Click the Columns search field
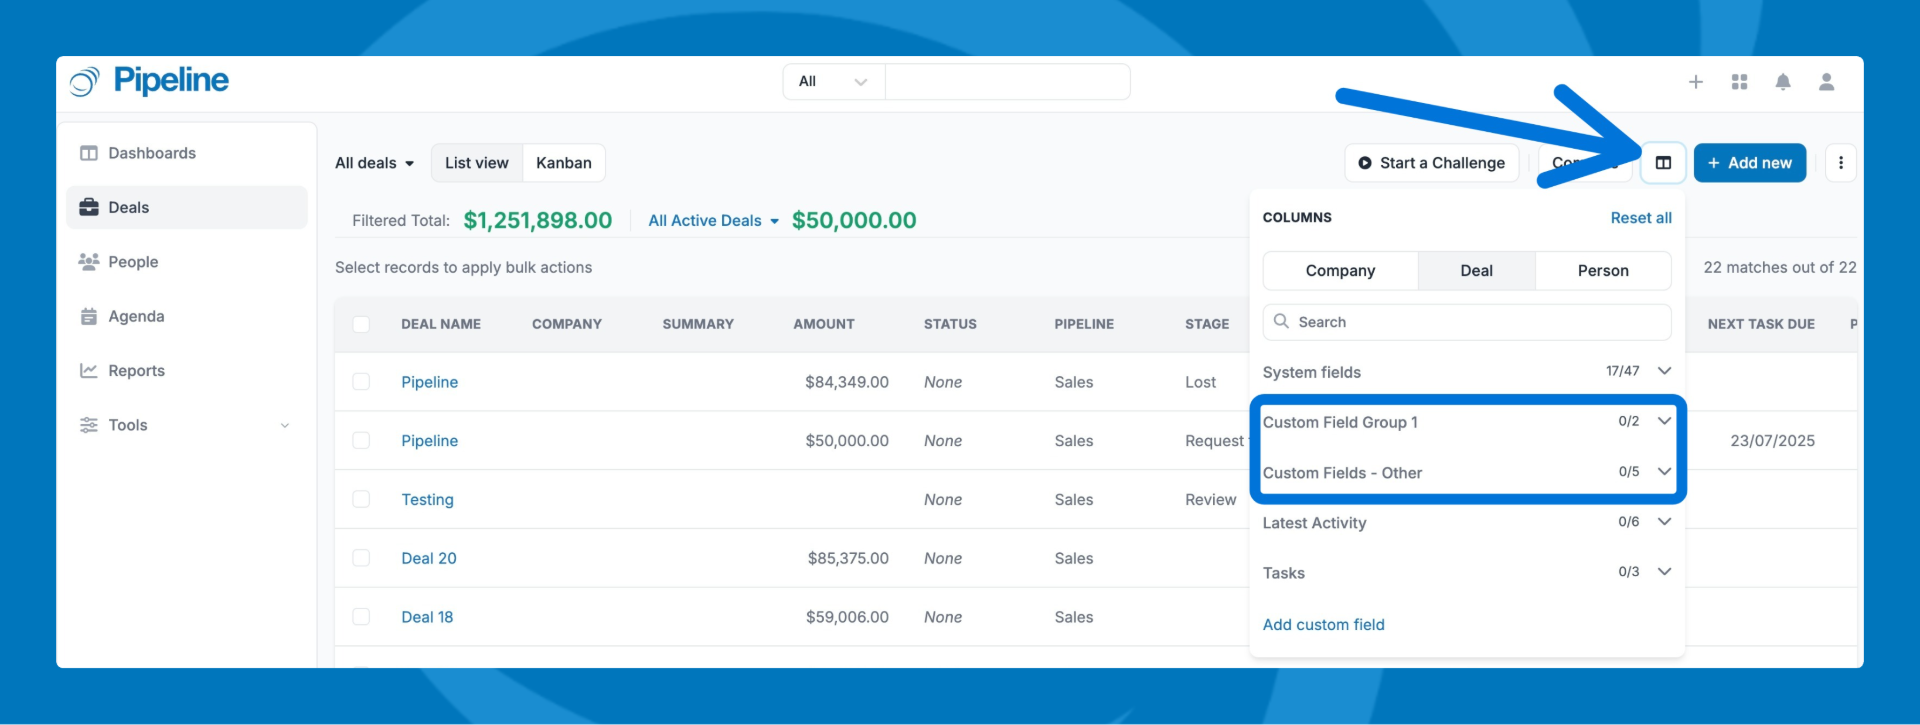 pos(1467,322)
